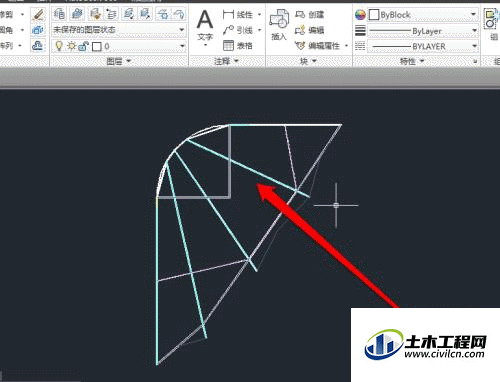
Task: Toggle layer 0 on/off light bulb
Action: (x=59, y=46)
